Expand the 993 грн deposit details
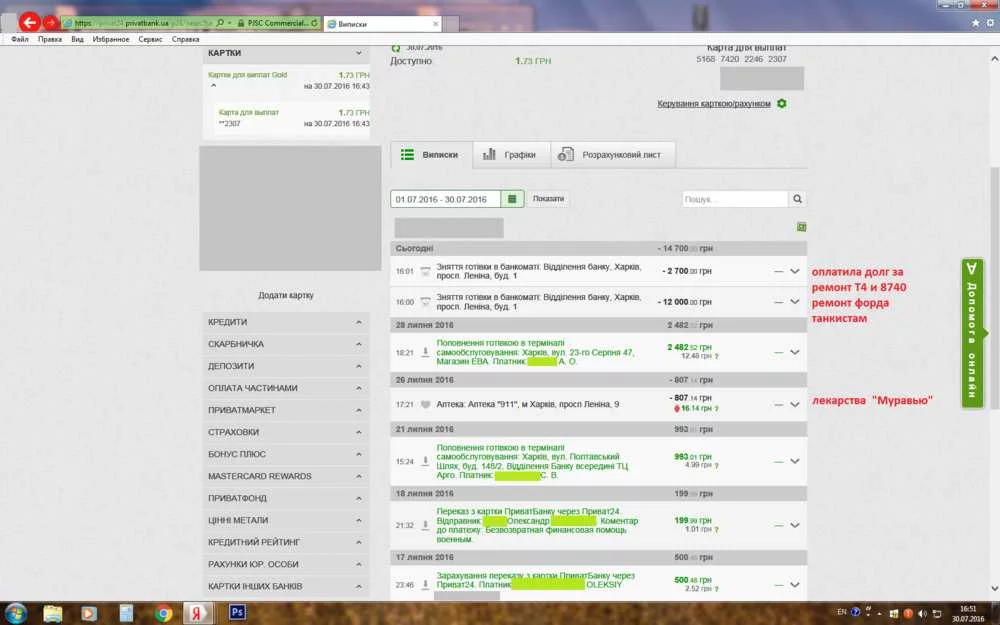The height and width of the screenshot is (625, 1000). (x=795, y=461)
